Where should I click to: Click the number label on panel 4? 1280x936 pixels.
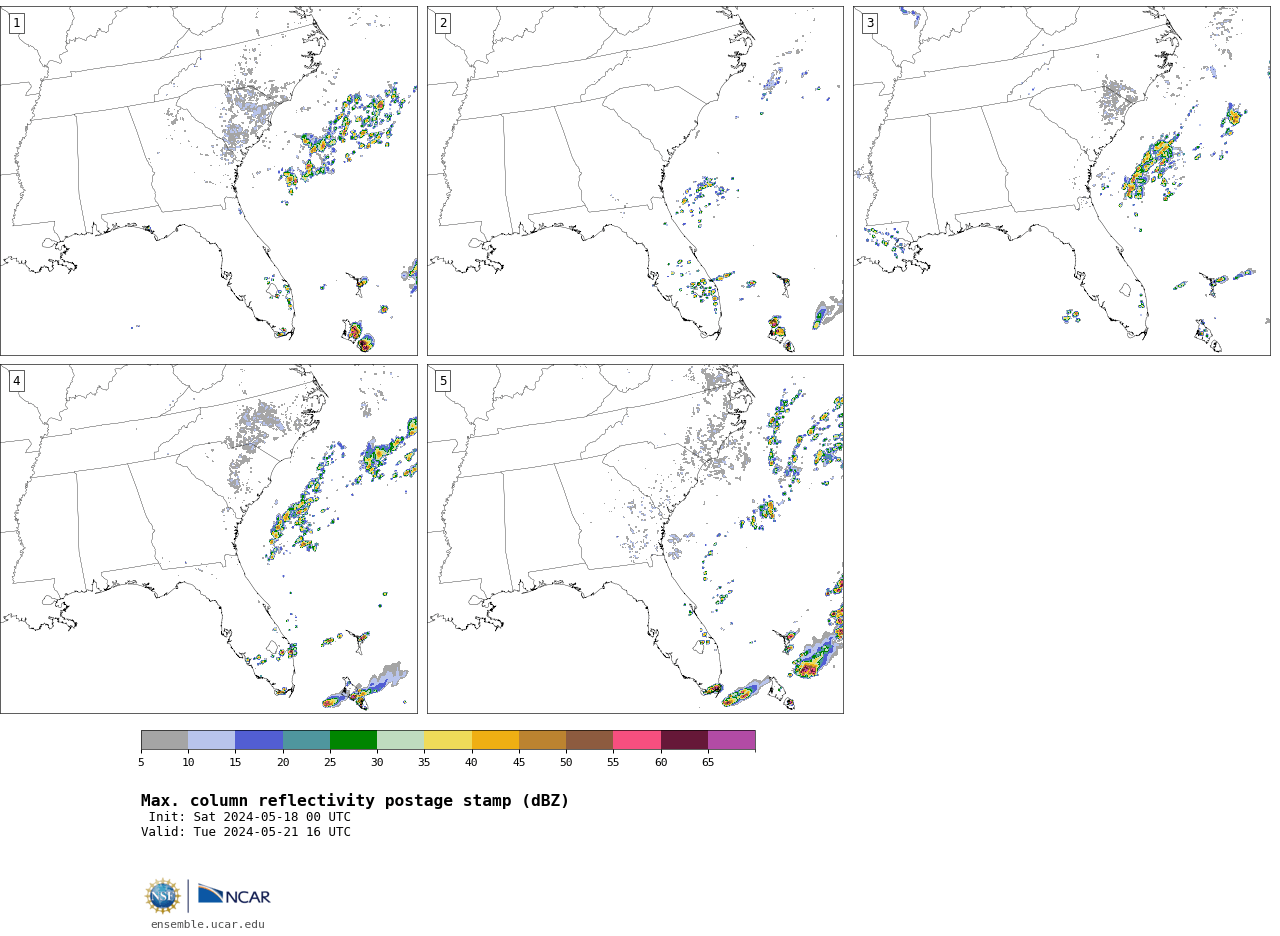click(x=16, y=381)
